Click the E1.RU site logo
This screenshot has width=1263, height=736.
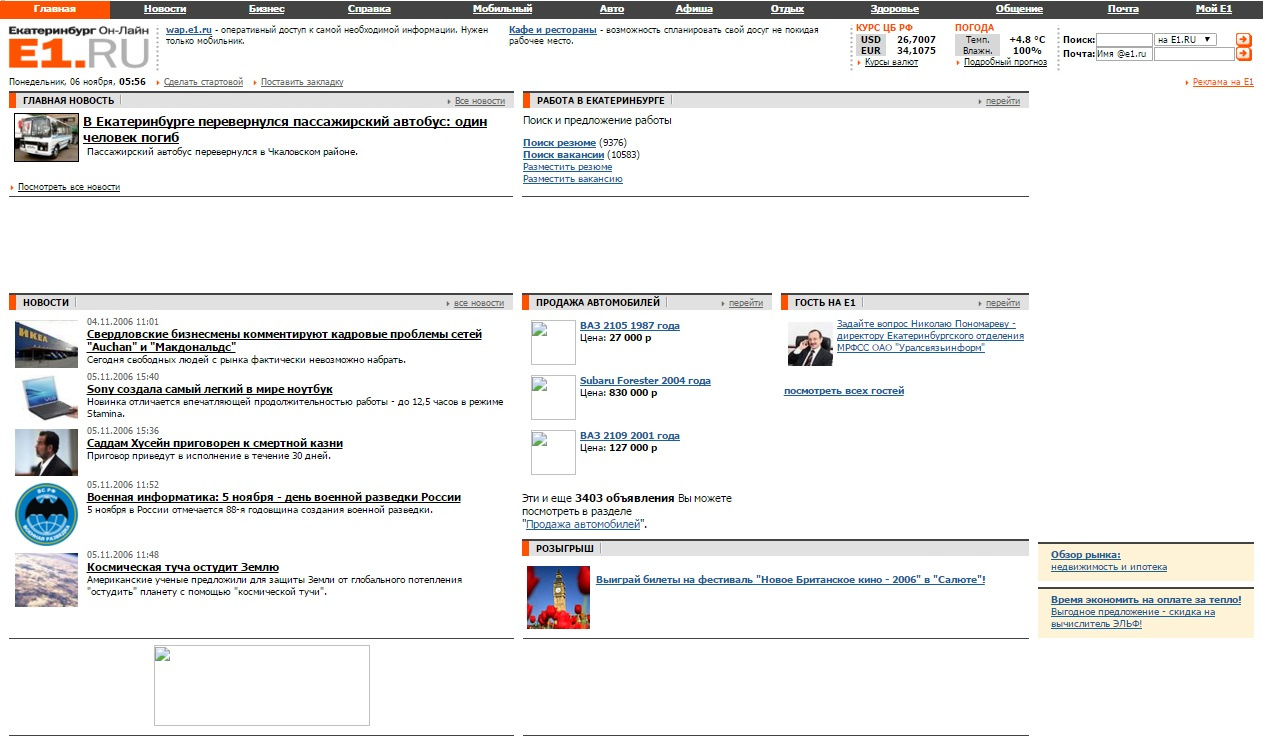click(x=78, y=47)
